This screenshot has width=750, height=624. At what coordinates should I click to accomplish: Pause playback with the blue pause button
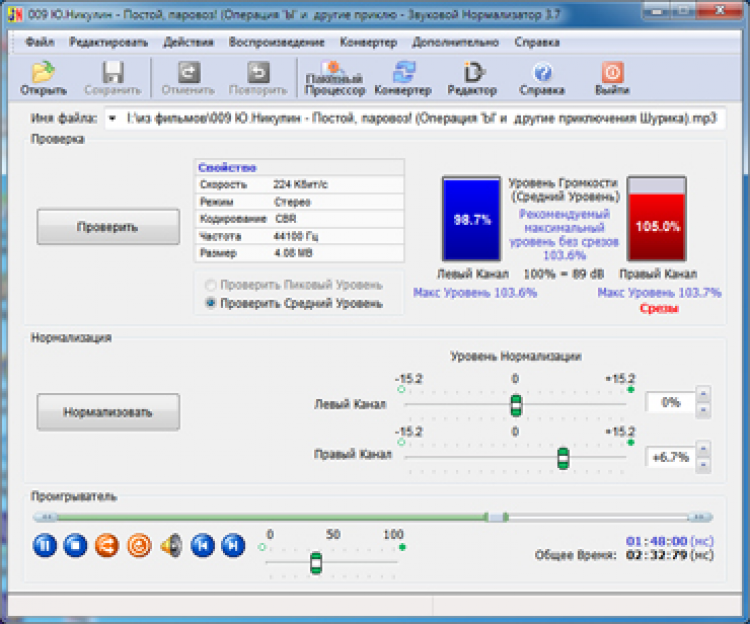(x=45, y=546)
